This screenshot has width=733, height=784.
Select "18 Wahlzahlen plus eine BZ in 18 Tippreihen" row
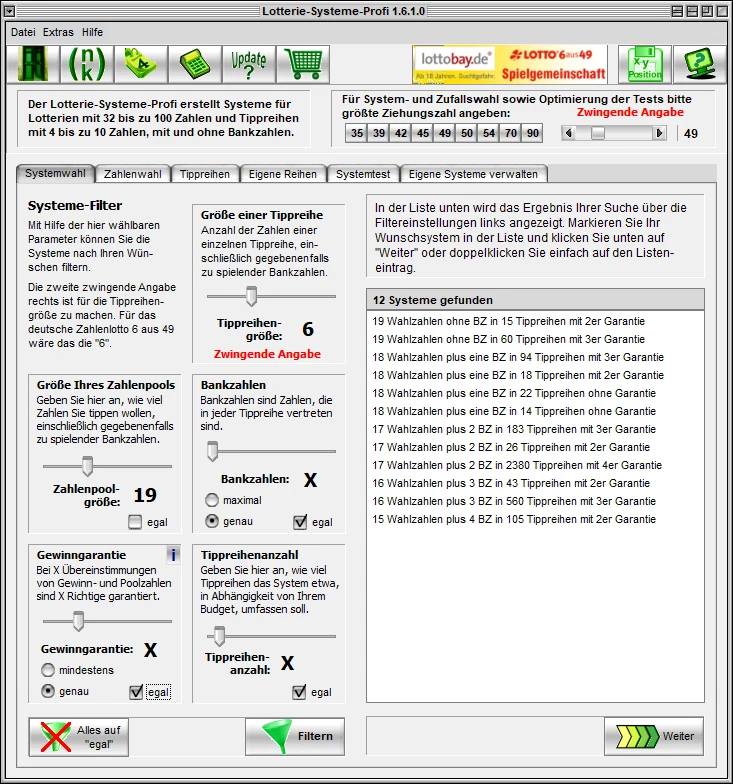535,375
